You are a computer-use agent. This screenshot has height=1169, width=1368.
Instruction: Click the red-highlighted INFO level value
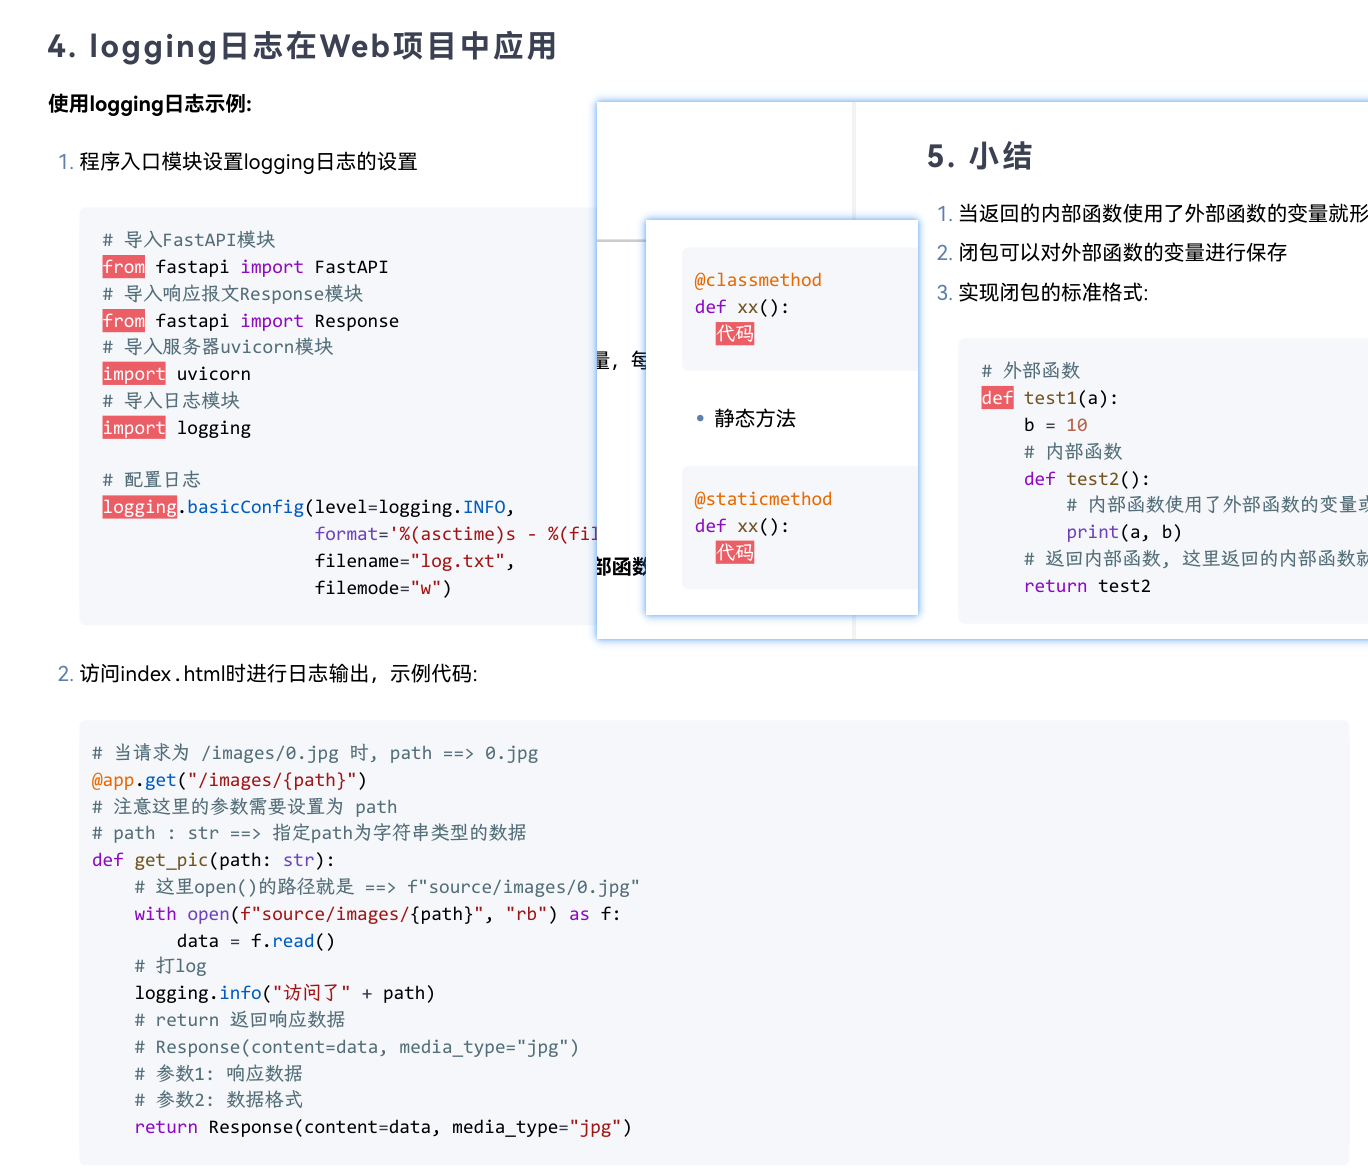485,506
